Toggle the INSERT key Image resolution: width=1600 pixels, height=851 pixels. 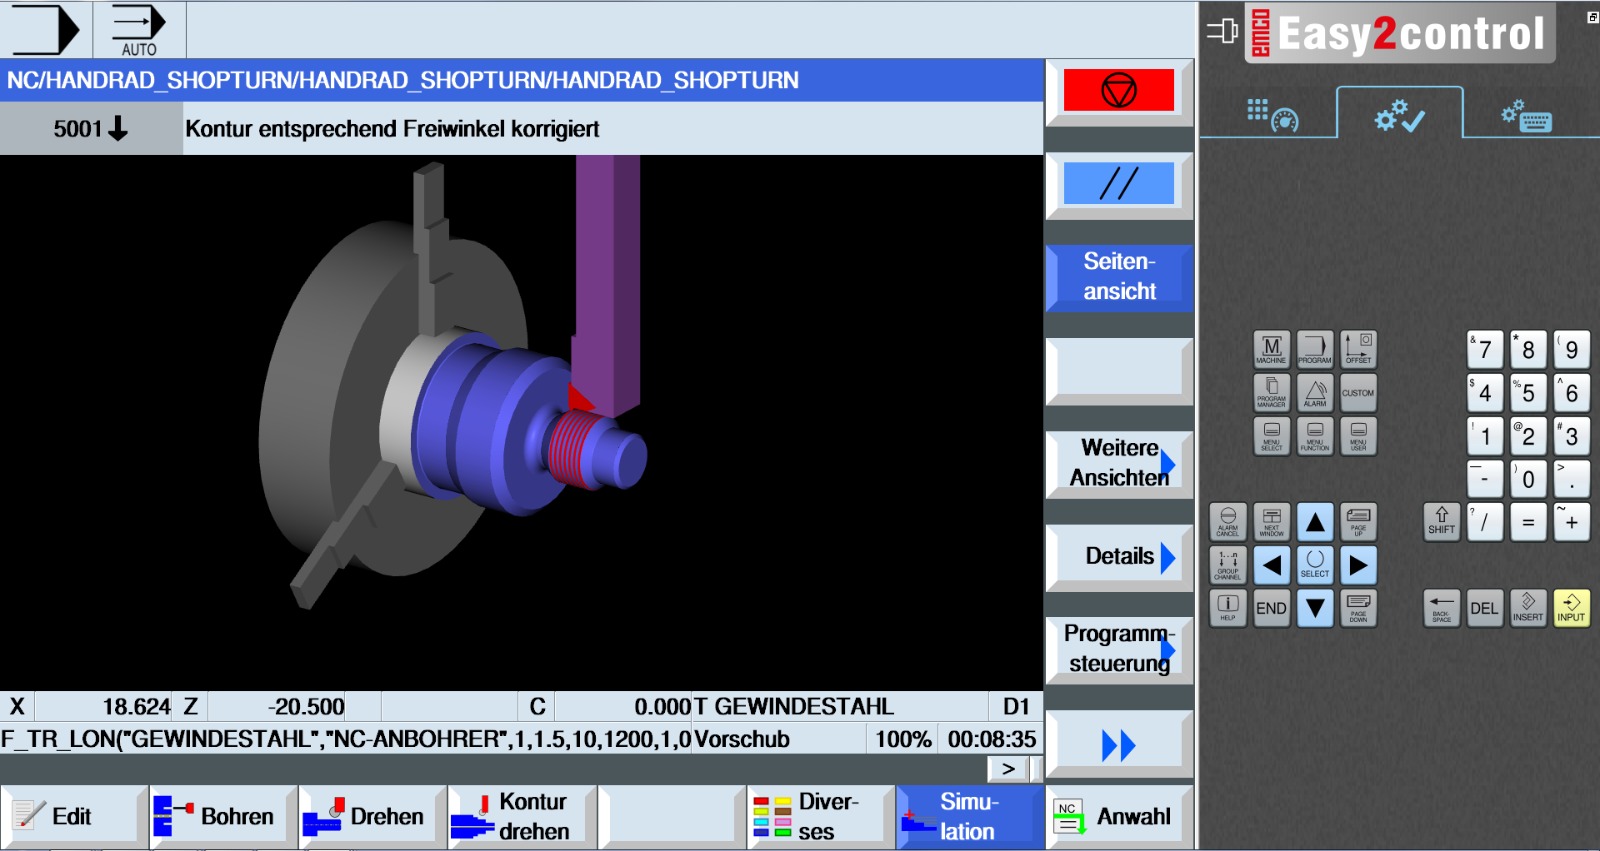point(1527,607)
